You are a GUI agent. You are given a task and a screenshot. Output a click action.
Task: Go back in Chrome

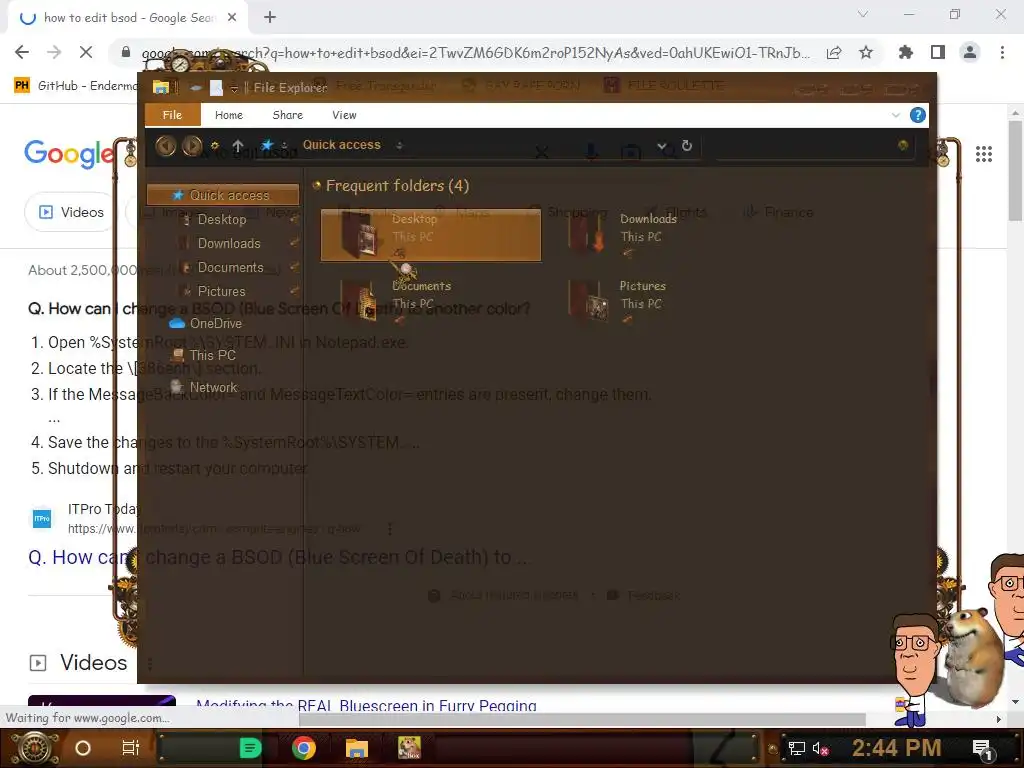(x=22, y=52)
